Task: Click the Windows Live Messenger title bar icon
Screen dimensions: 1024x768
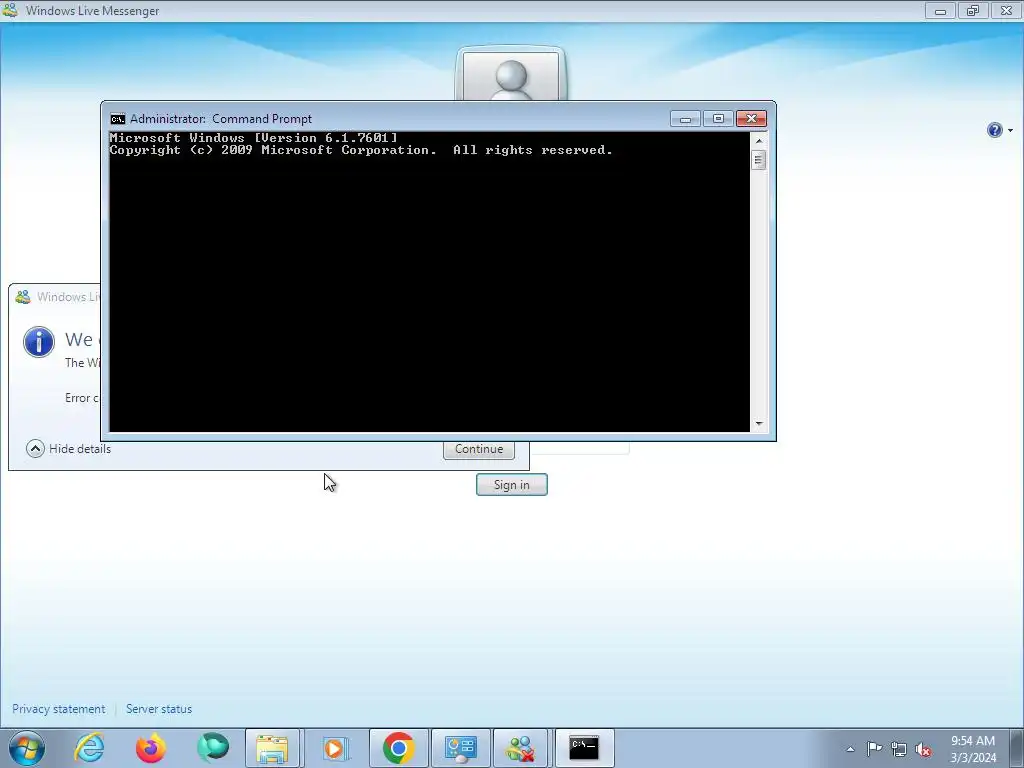Action: click(10, 10)
